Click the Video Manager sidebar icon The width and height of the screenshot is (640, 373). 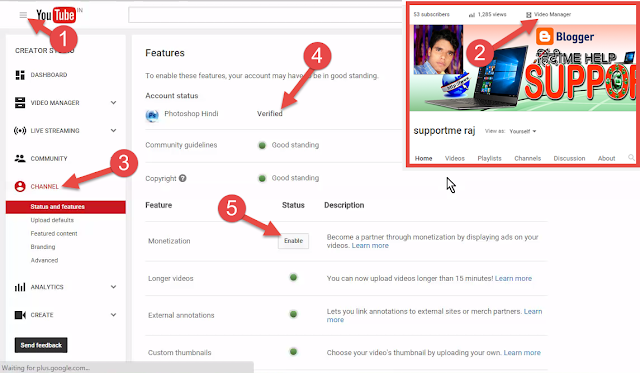click(20, 102)
